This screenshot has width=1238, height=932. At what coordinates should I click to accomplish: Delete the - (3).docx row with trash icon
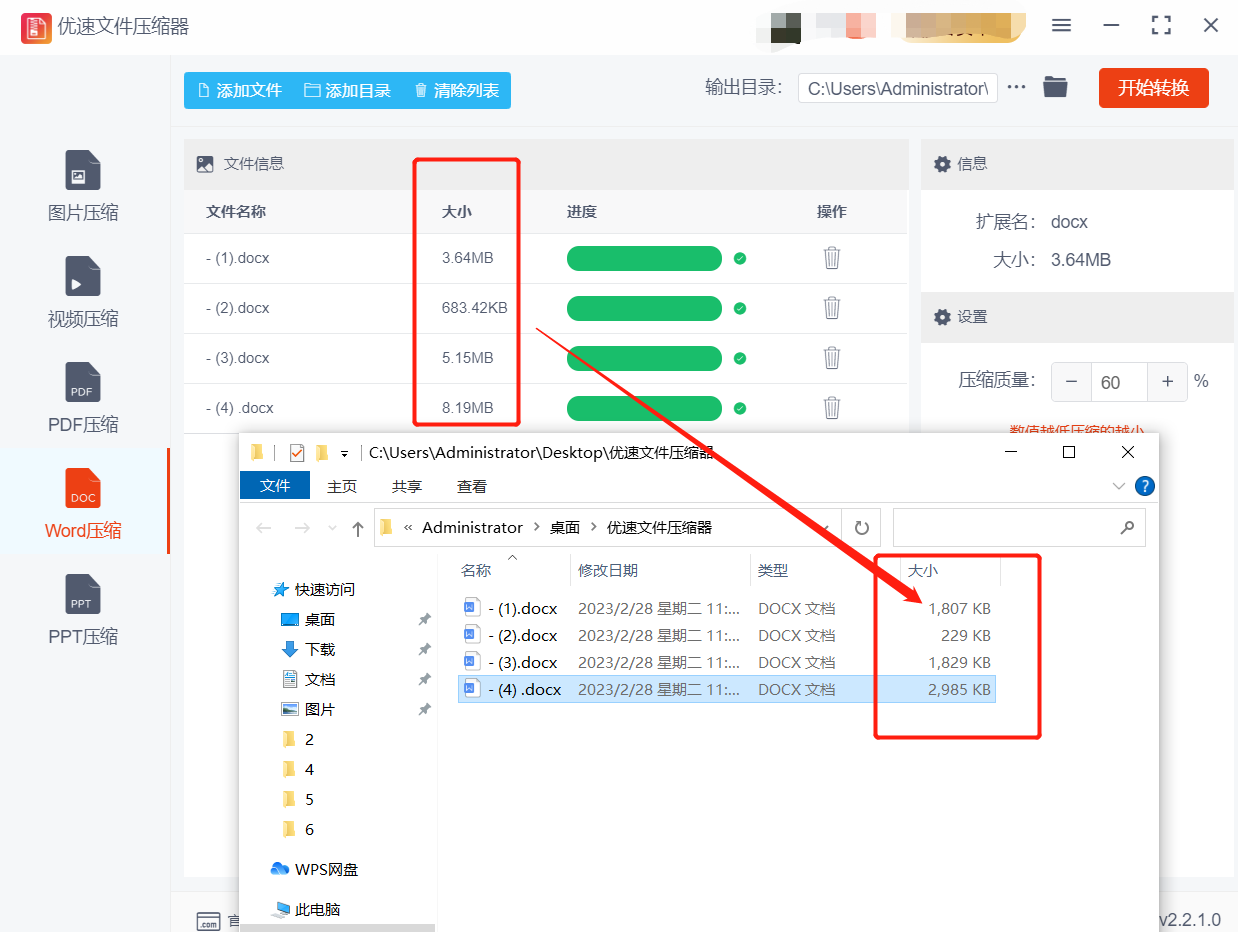click(832, 358)
